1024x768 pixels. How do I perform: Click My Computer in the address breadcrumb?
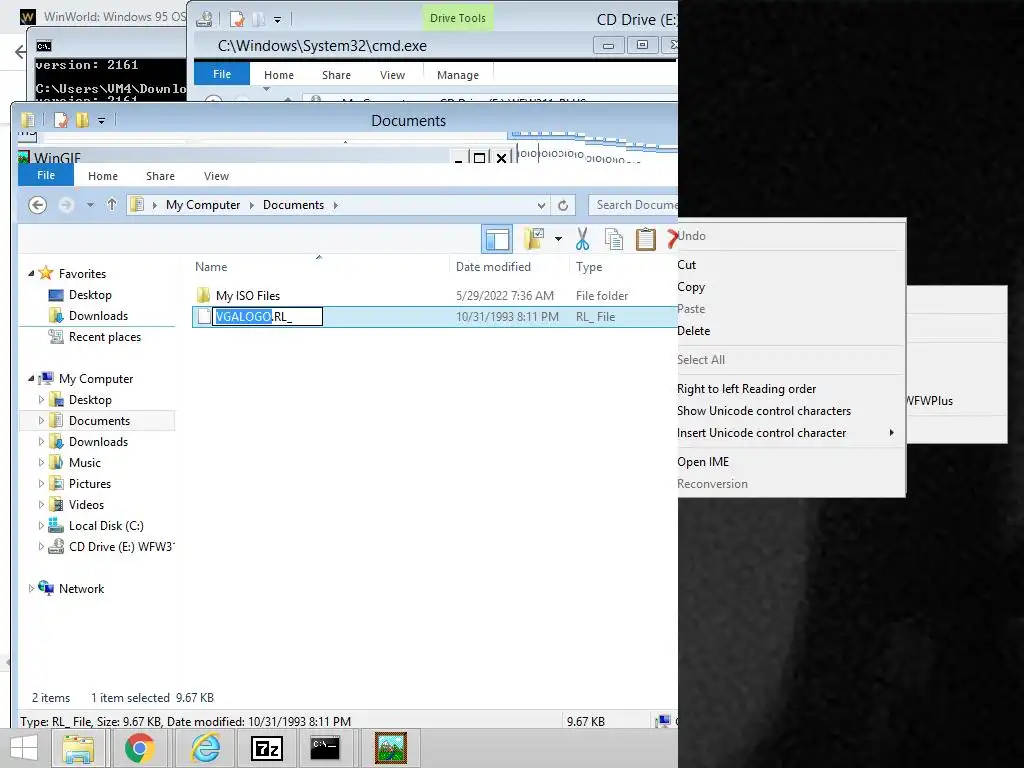203,205
